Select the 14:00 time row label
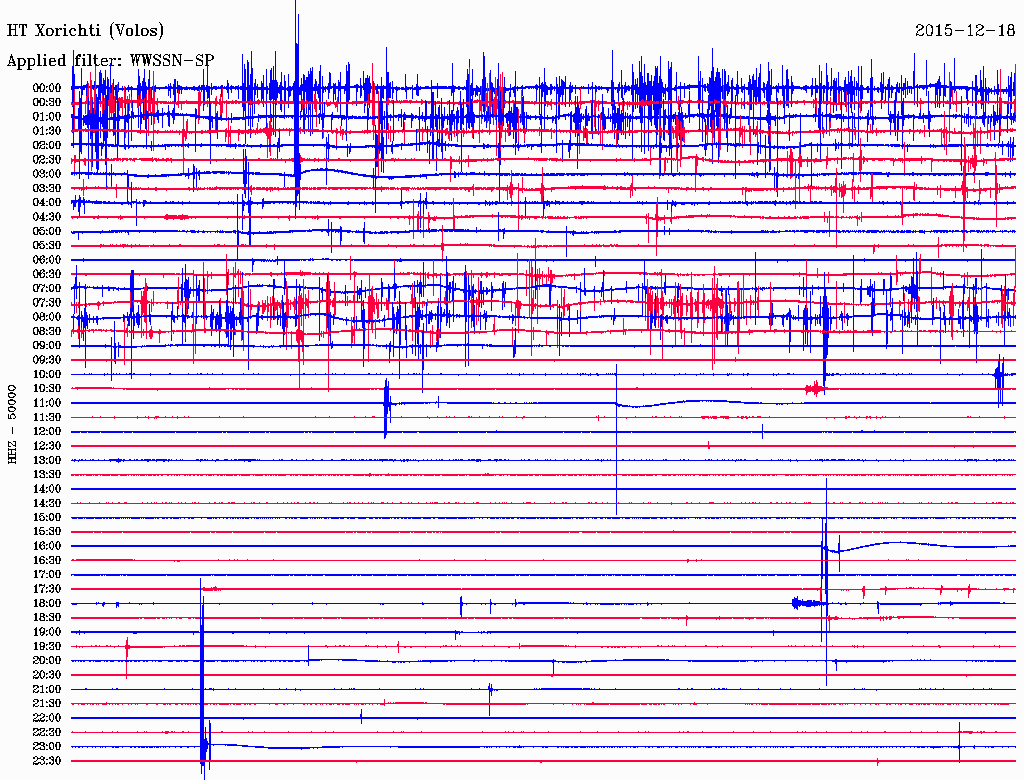The width and height of the screenshot is (1024, 780). (47, 489)
